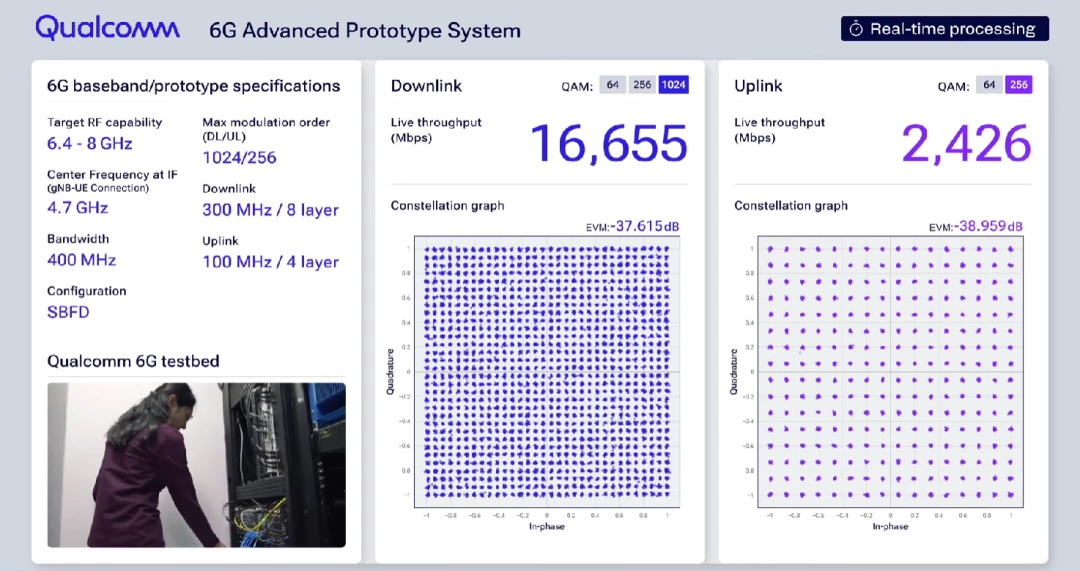Click Downlink Constellation graph label
The image size is (1080, 571).
[447, 205]
